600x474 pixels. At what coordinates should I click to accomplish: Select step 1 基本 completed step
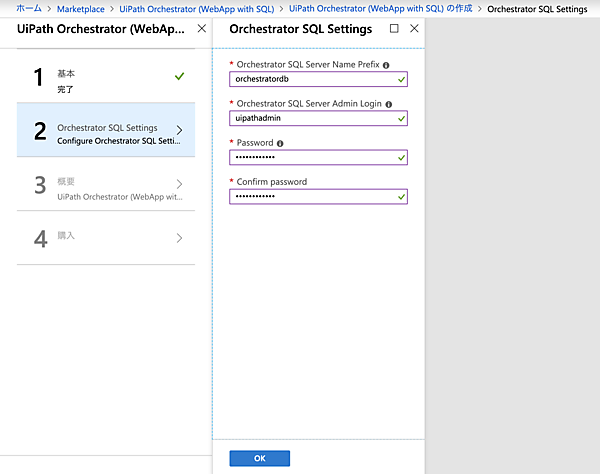[x=104, y=81]
